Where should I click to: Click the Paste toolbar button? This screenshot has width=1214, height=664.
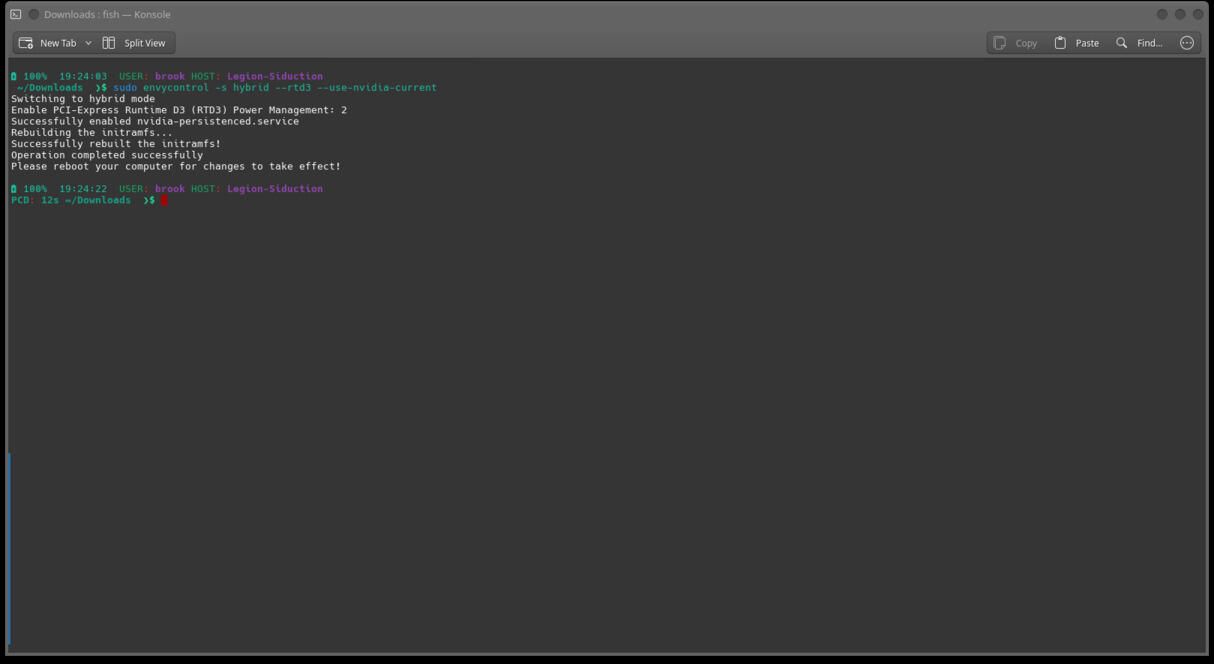(1076, 43)
